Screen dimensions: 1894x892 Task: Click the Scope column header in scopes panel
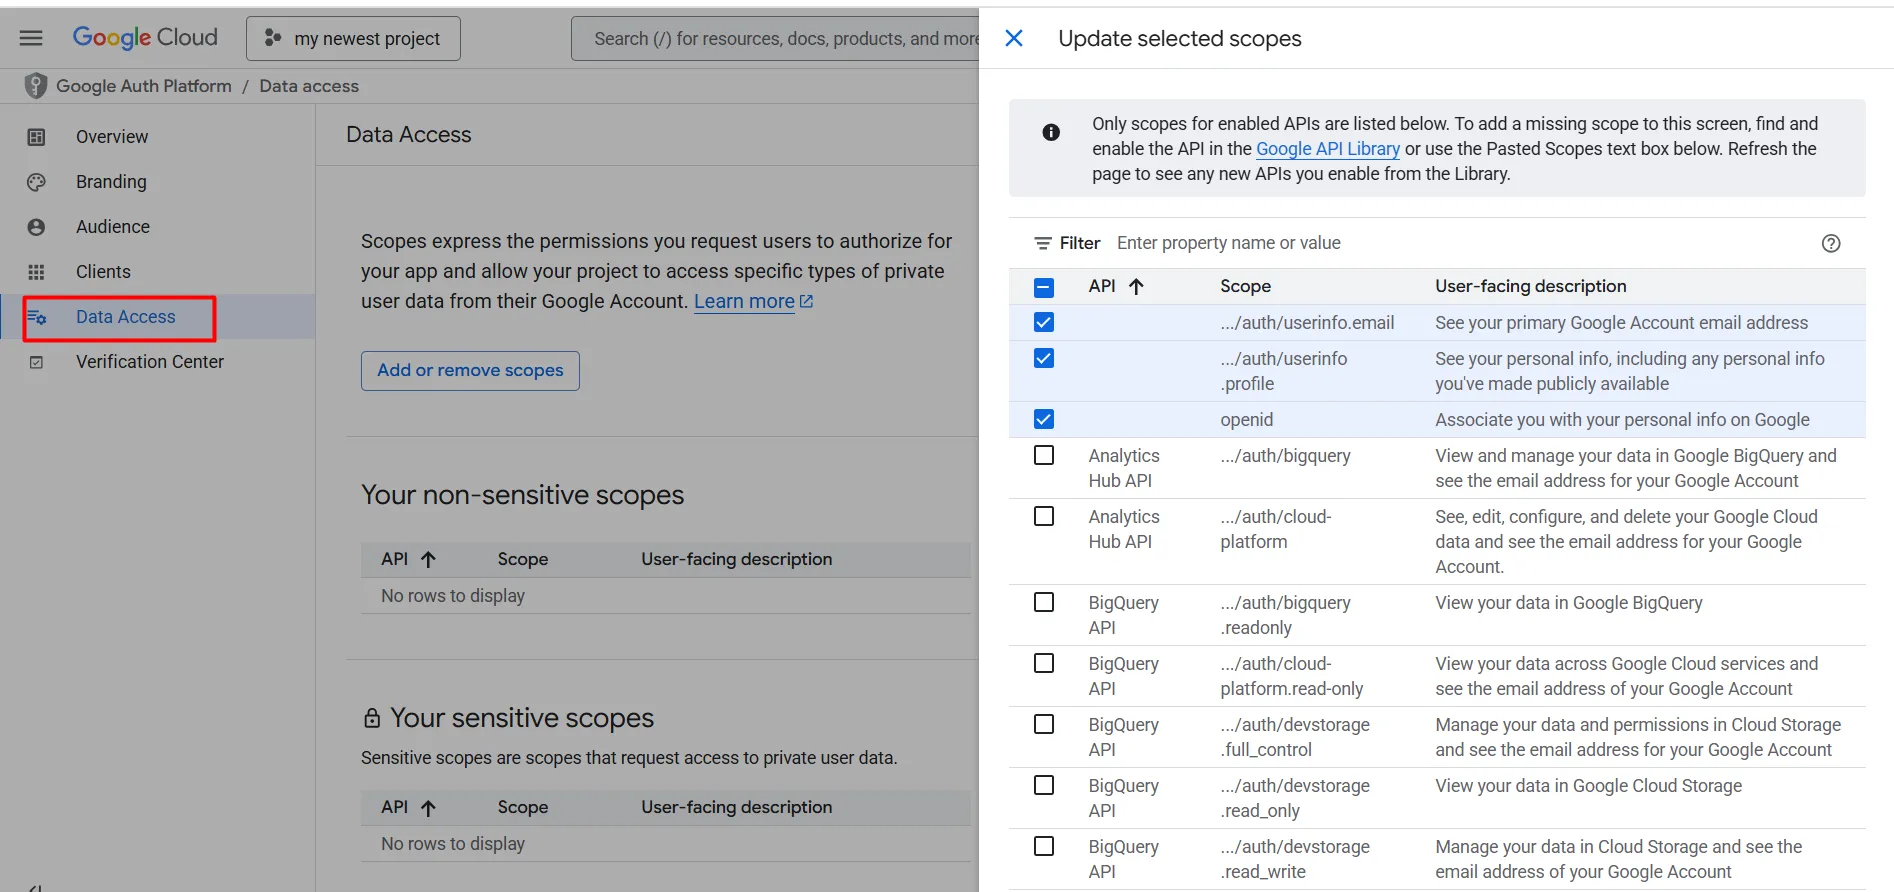1245,286
